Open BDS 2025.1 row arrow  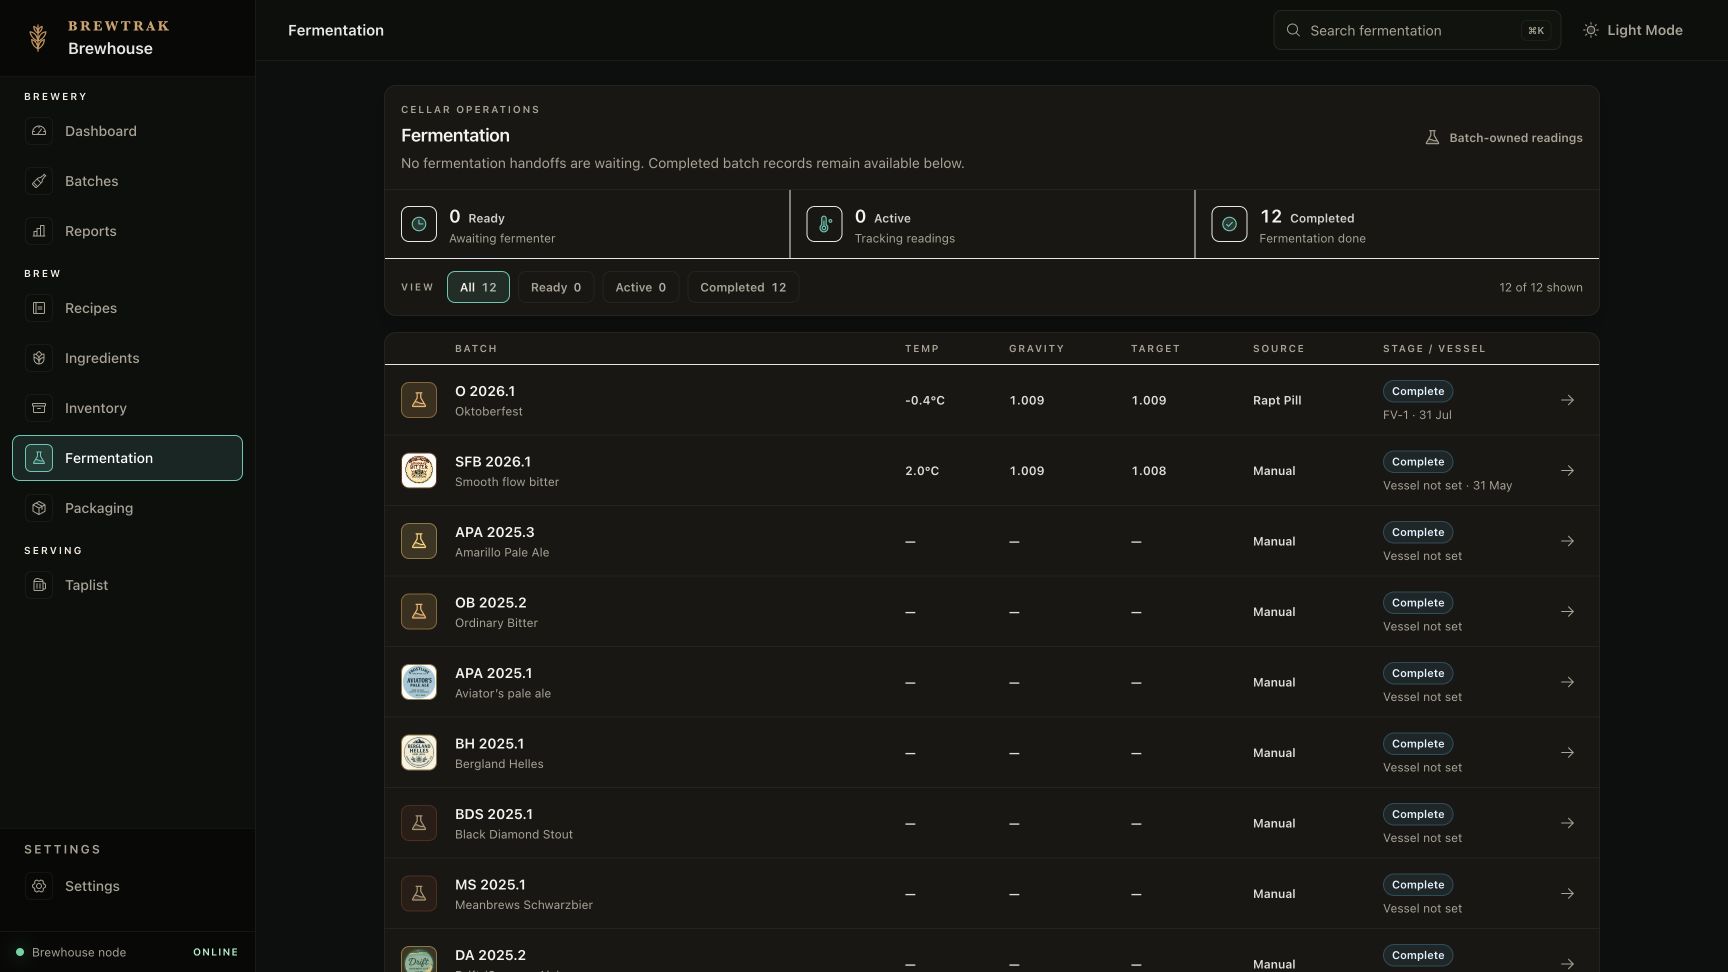tap(1567, 823)
